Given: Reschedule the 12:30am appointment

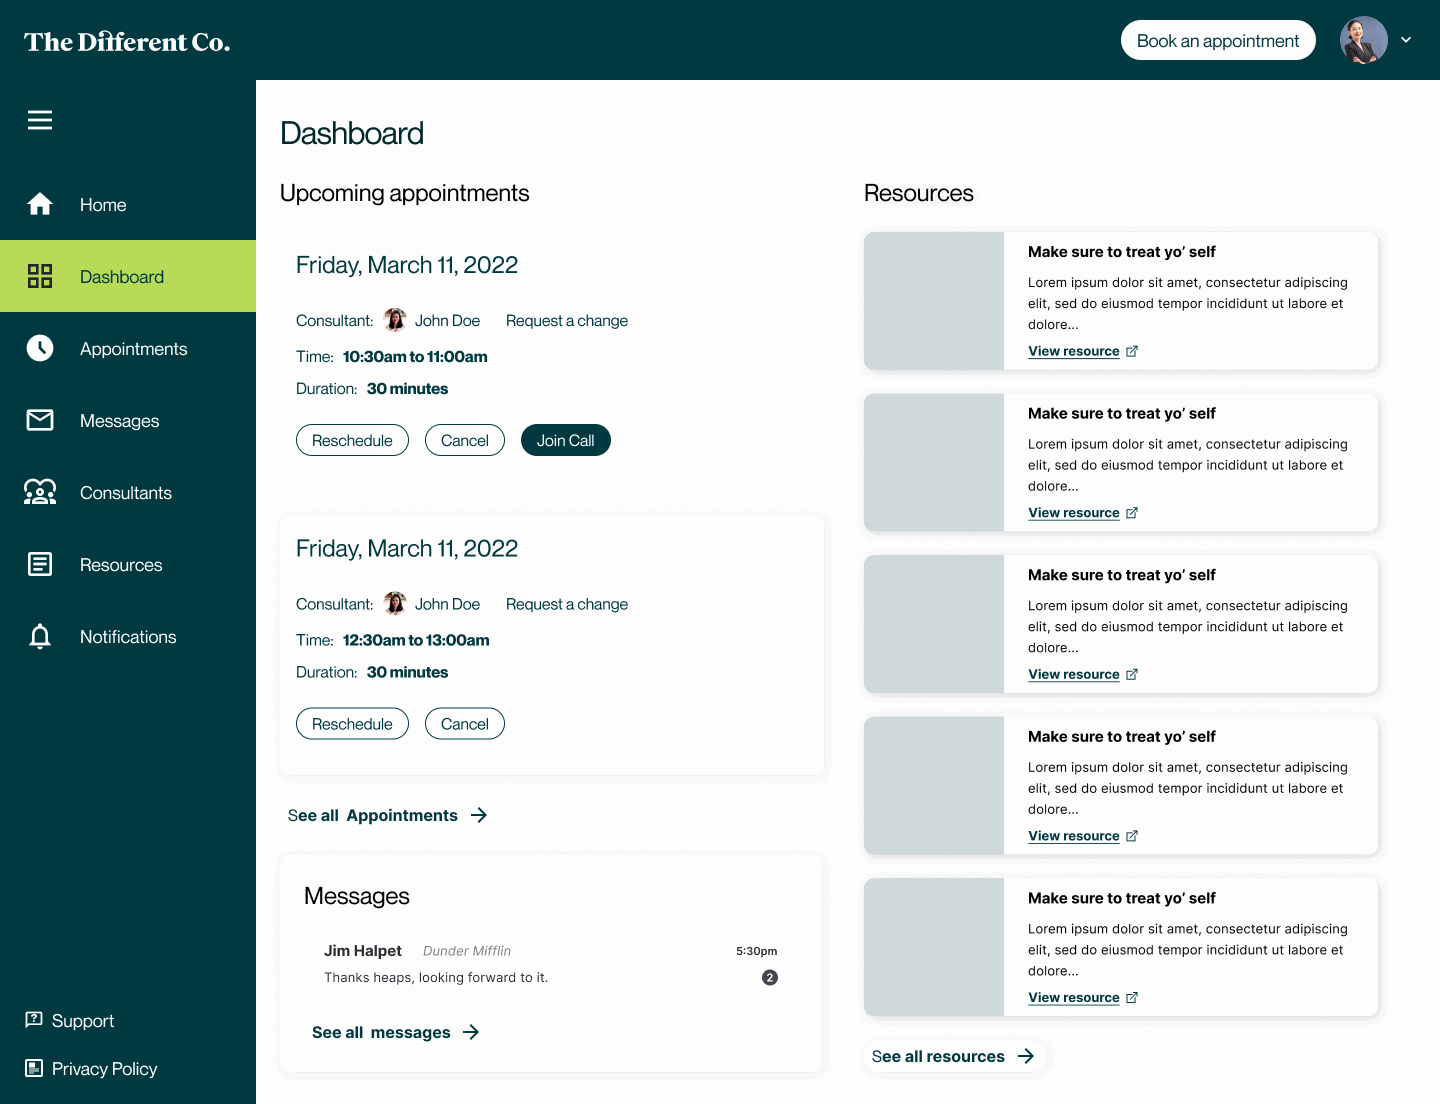Looking at the screenshot, I should [352, 724].
